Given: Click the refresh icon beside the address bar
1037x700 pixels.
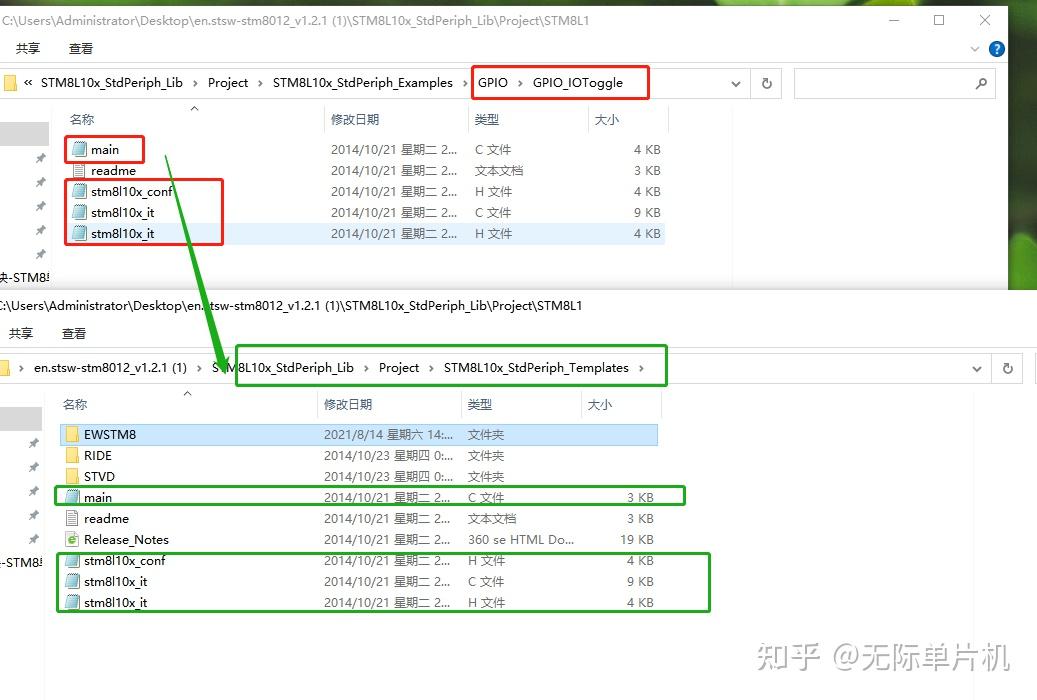Looking at the screenshot, I should 766,83.
